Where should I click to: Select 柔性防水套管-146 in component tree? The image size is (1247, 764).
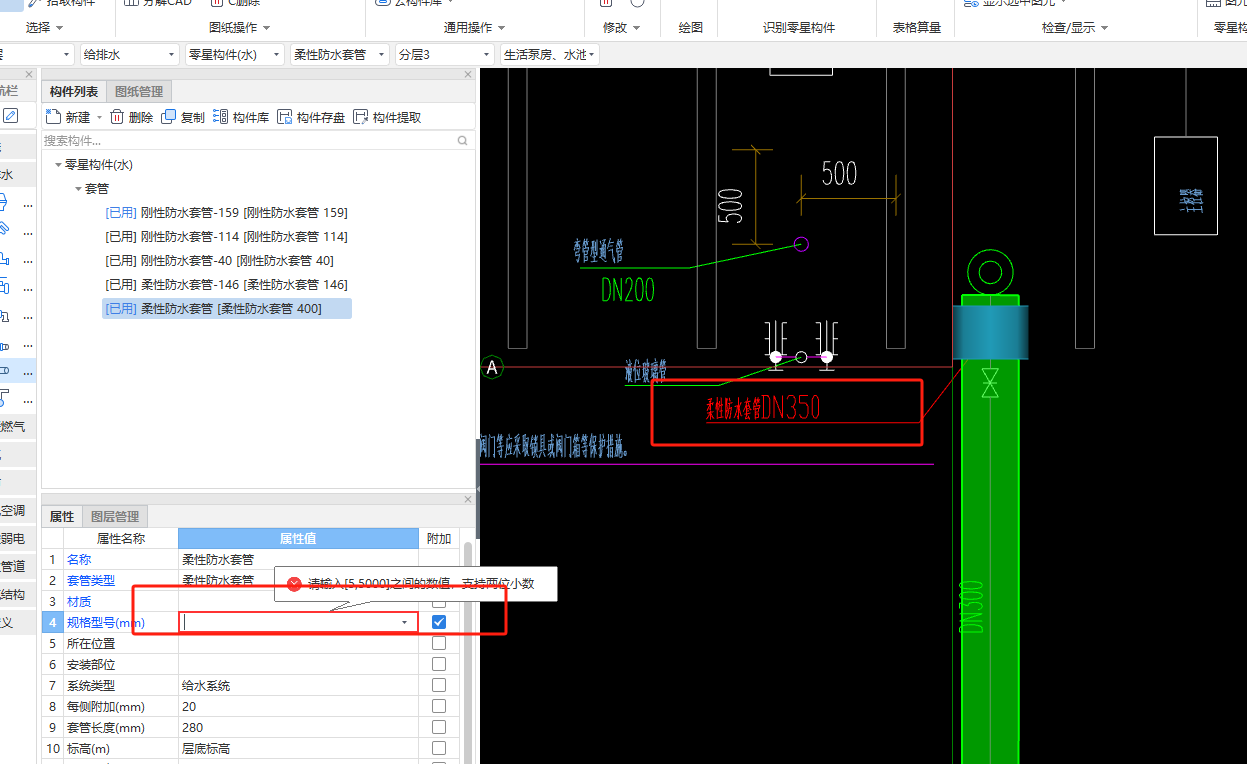point(226,285)
